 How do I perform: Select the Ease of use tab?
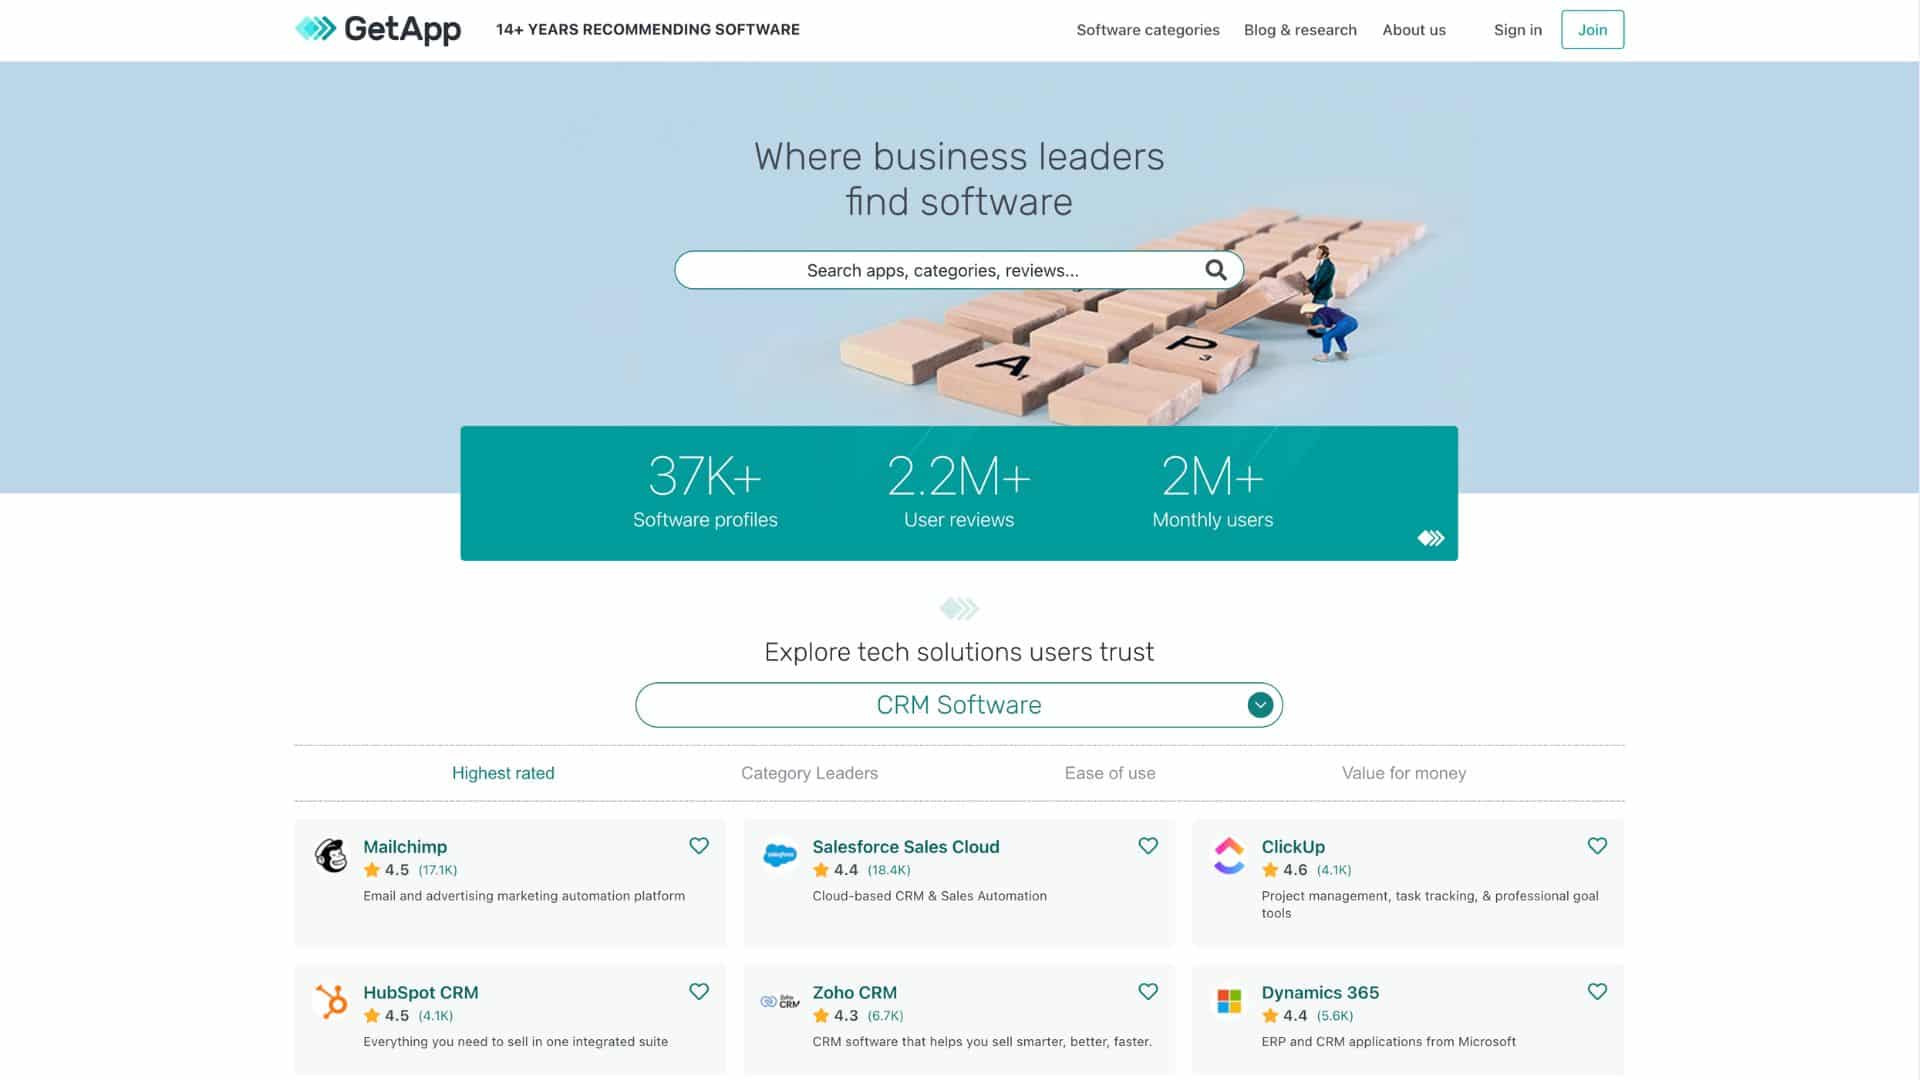coord(1109,772)
